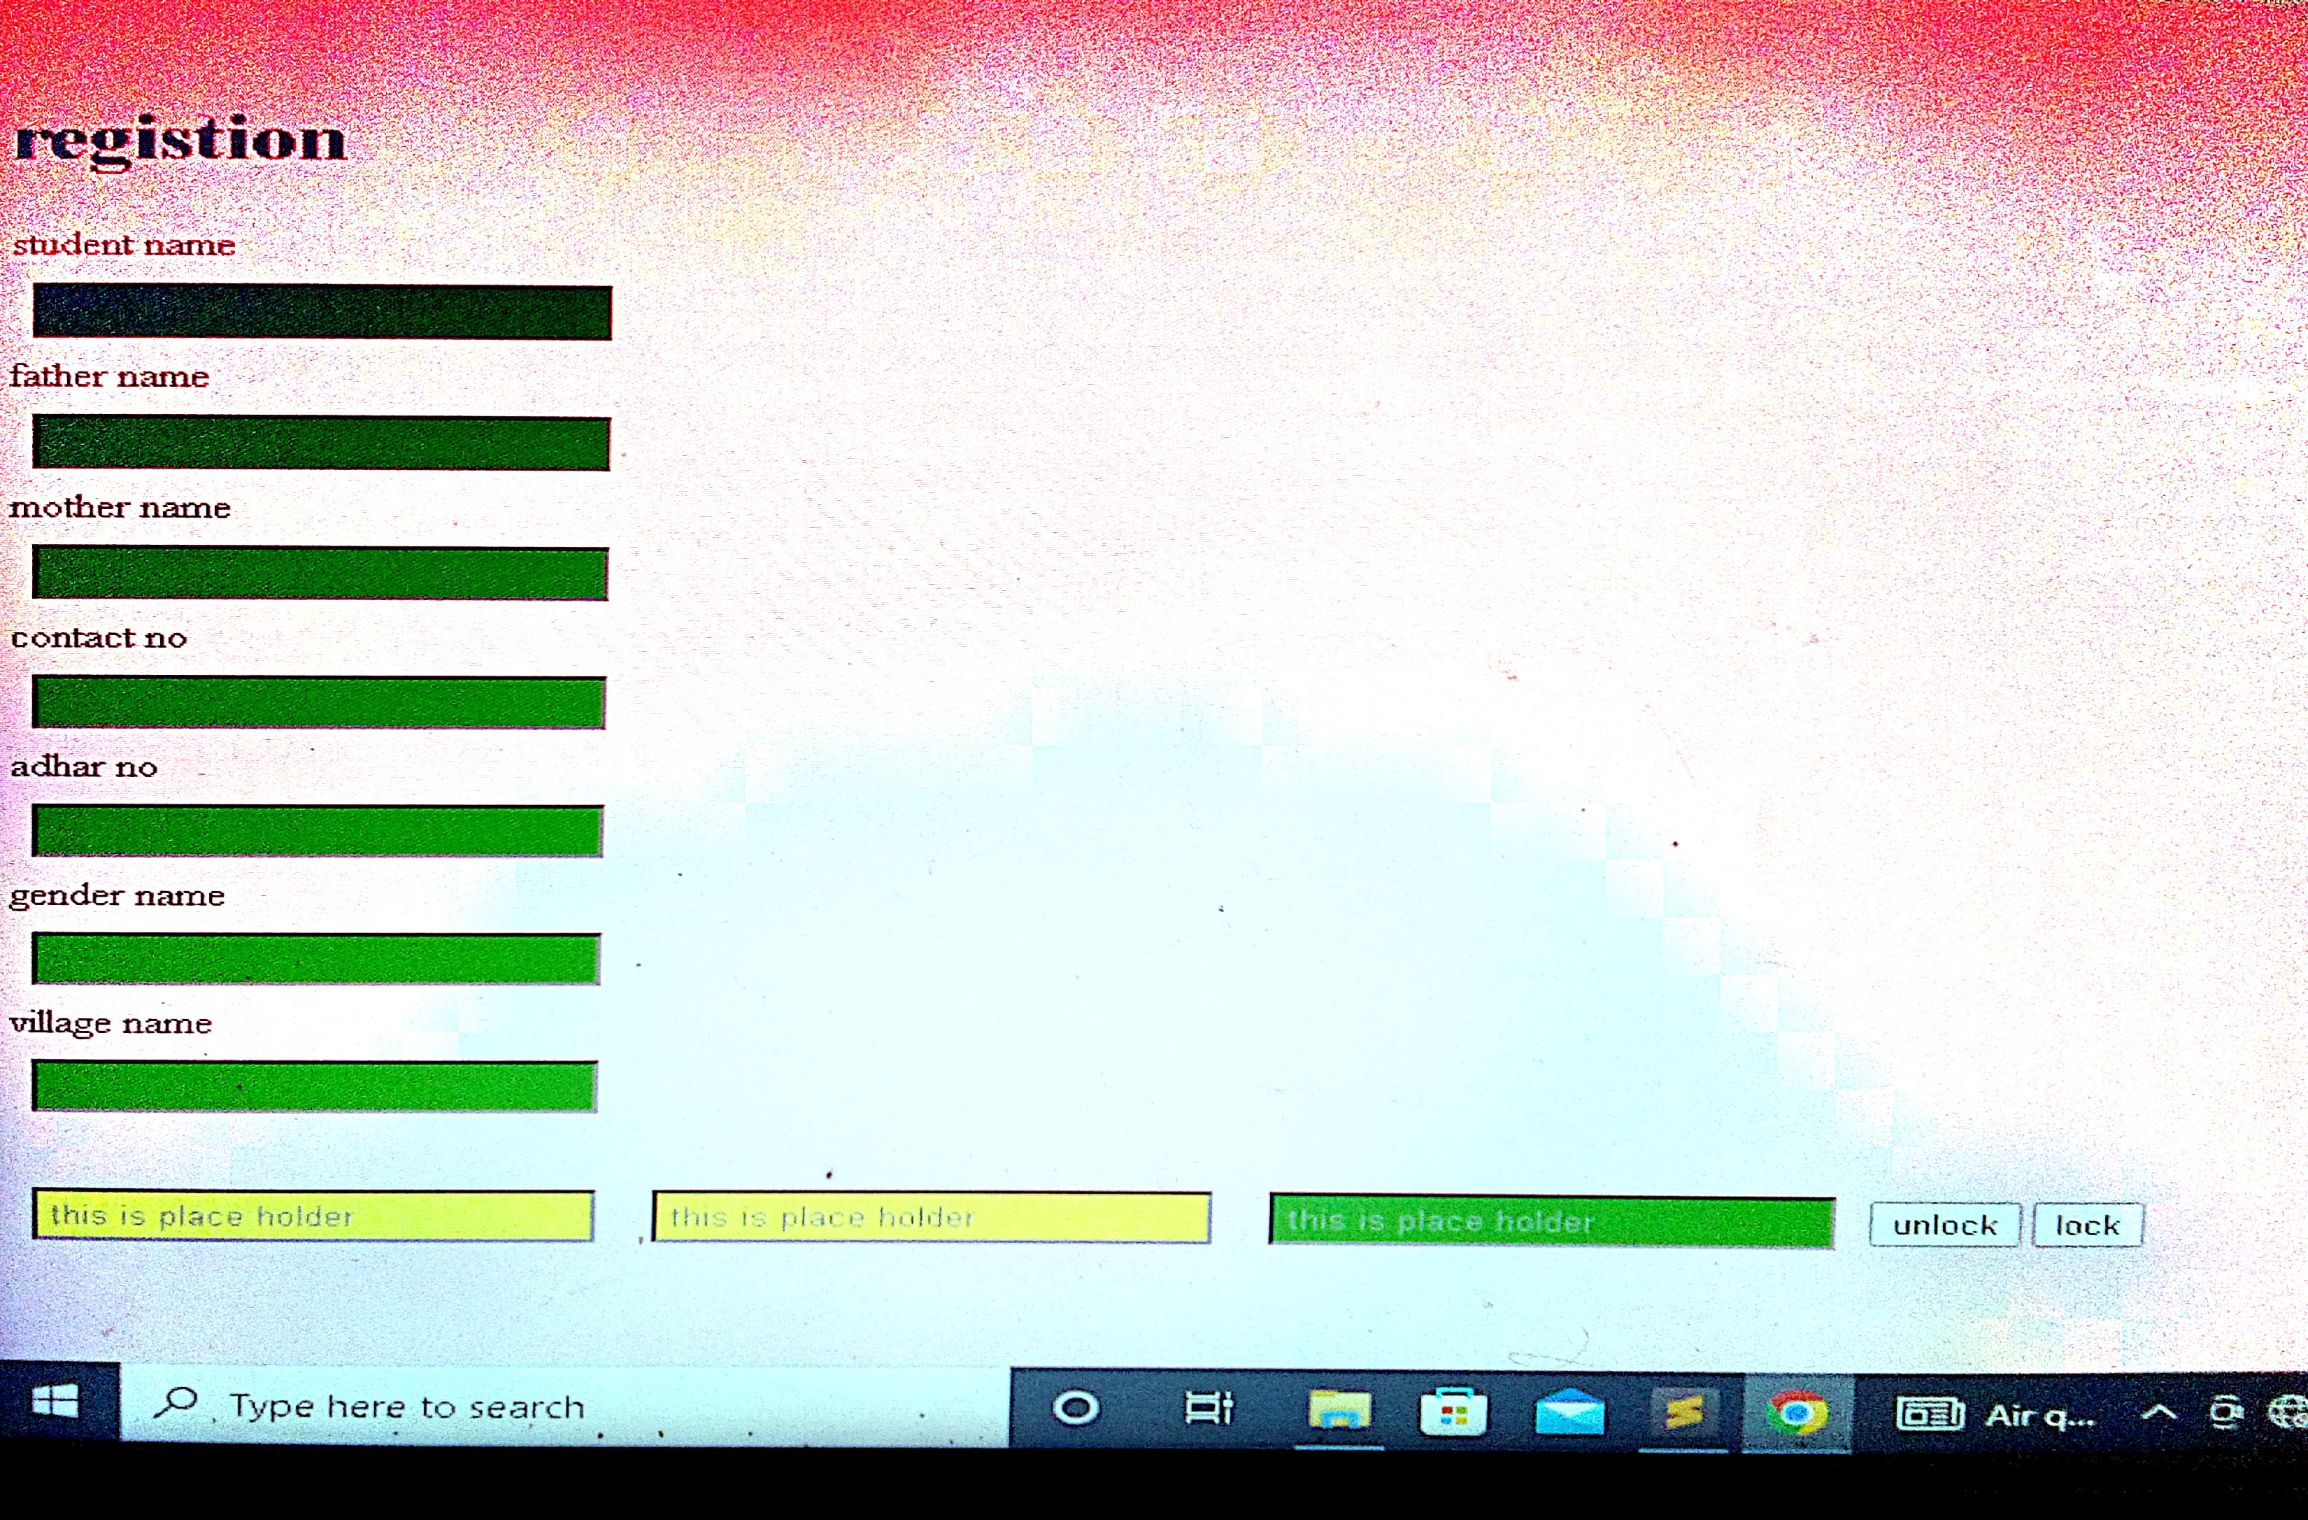The height and width of the screenshot is (1520, 2308).
Task: Click into contact no field
Action: 318,702
